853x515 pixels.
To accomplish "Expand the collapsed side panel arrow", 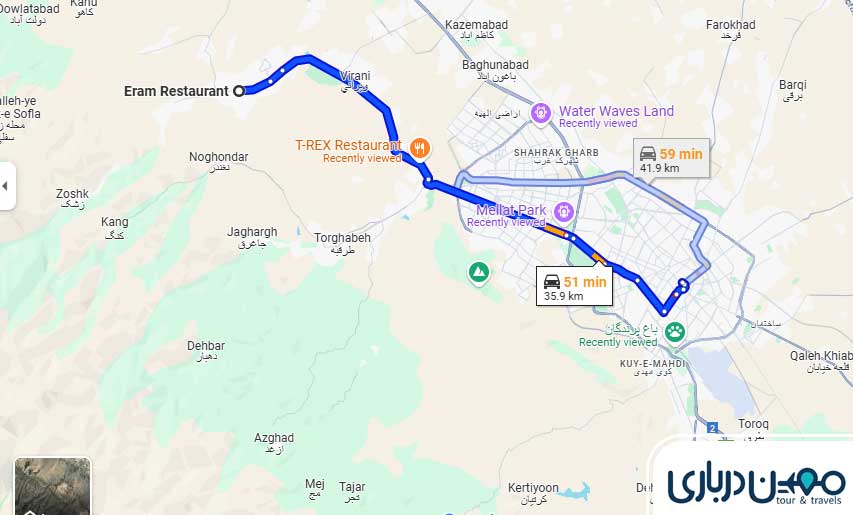I will 7,186.
